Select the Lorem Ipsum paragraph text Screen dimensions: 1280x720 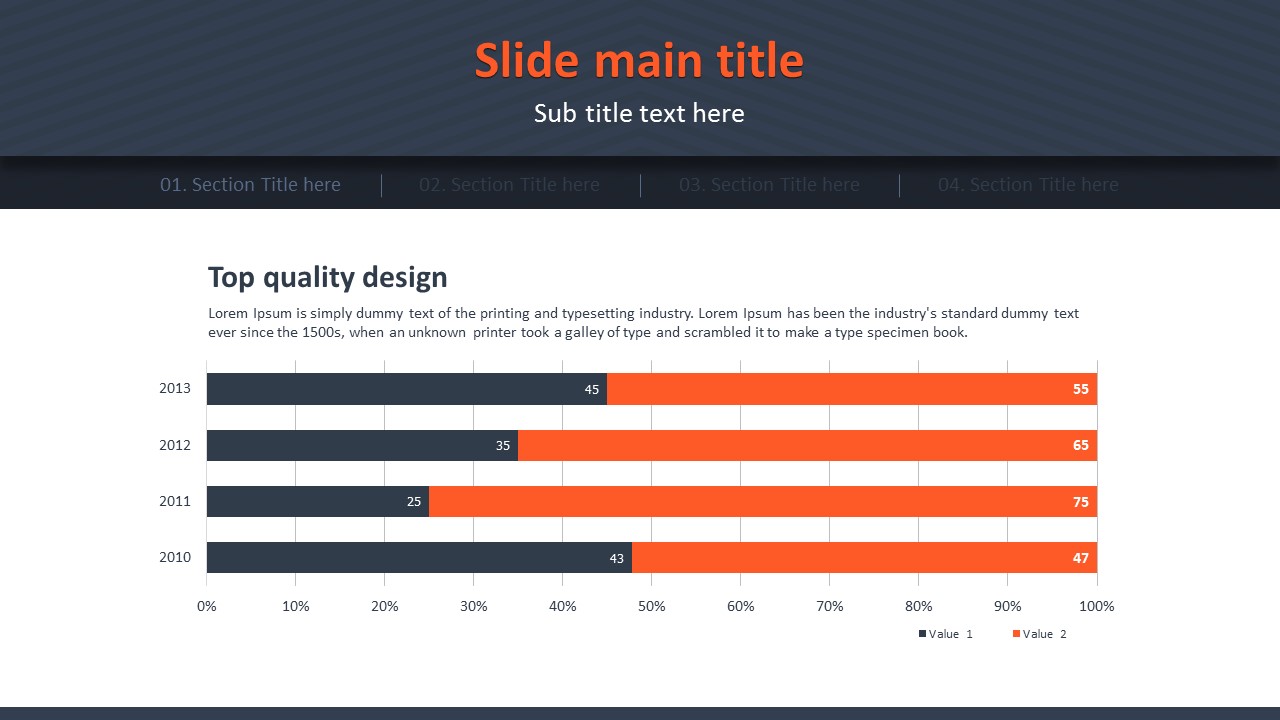[x=643, y=323]
